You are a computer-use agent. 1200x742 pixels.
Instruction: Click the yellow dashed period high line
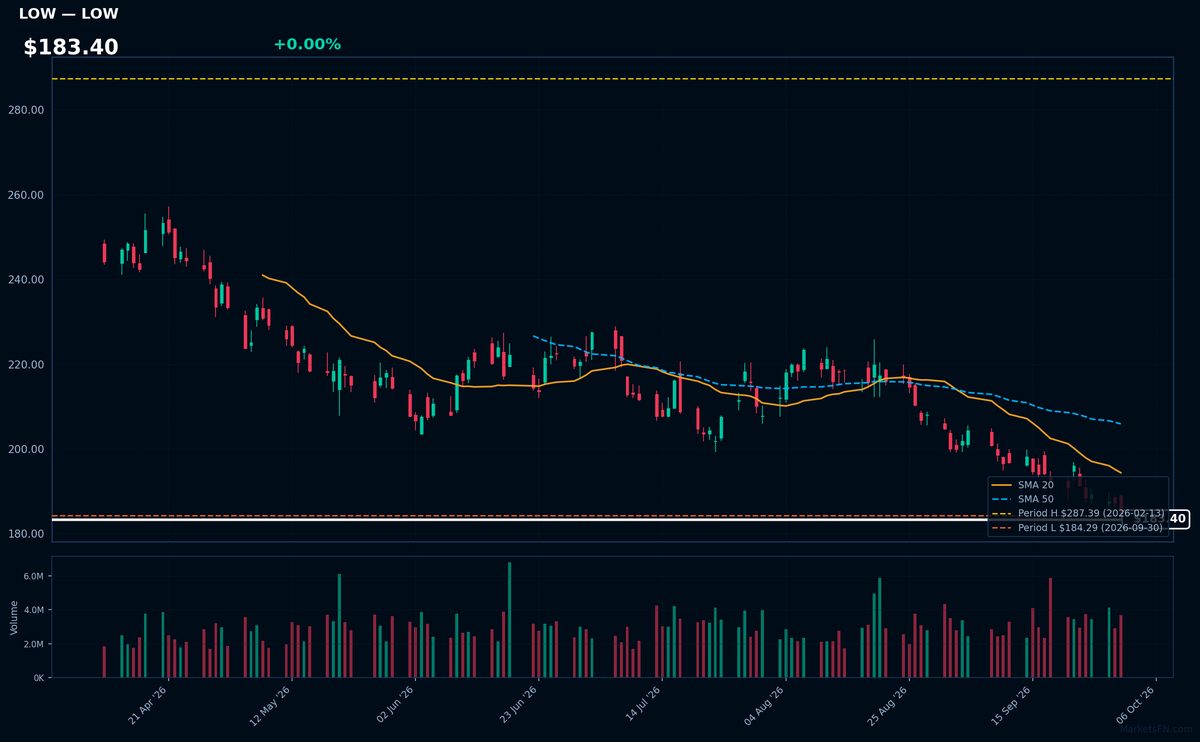pyautogui.click(x=612, y=79)
